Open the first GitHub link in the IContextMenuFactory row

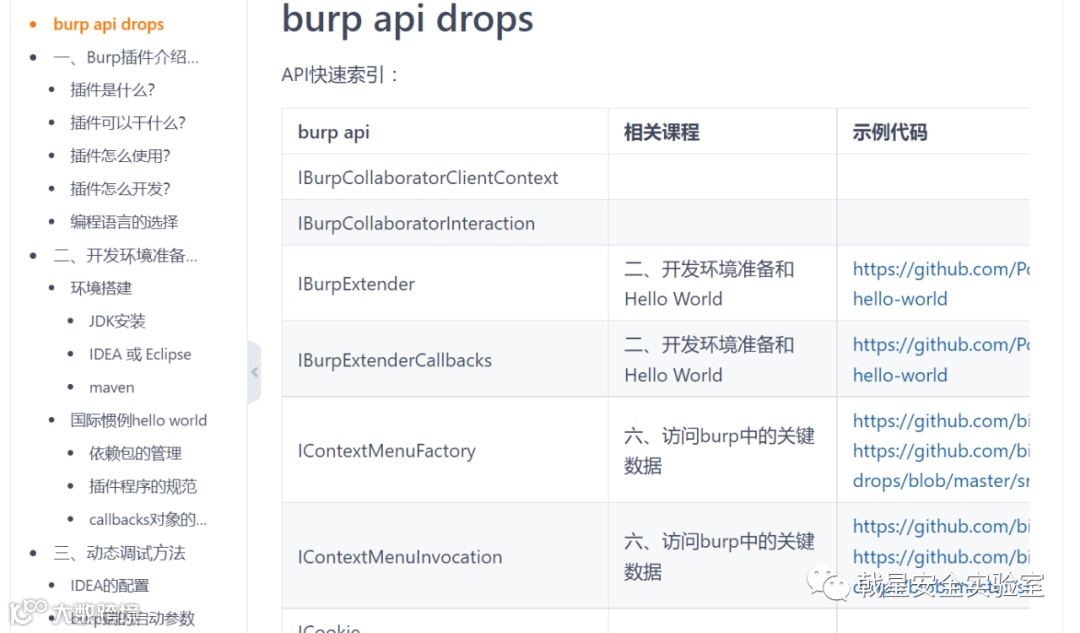tap(941, 421)
